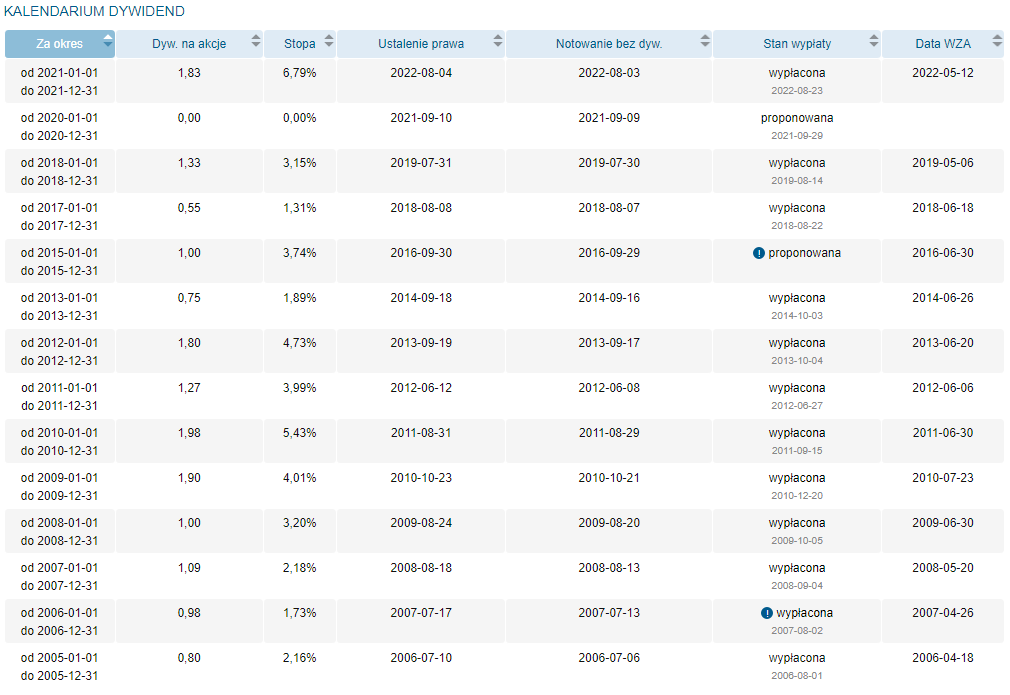Select WZA date 2006-04-18
The height and width of the screenshot is (695, 1010).
click(942, 659)
